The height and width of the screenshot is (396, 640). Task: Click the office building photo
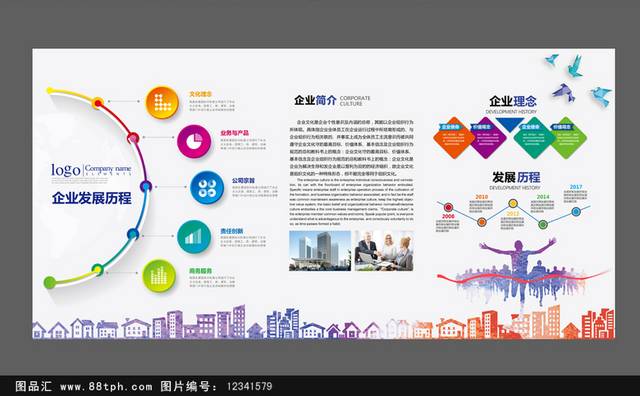tap(320, 251)
